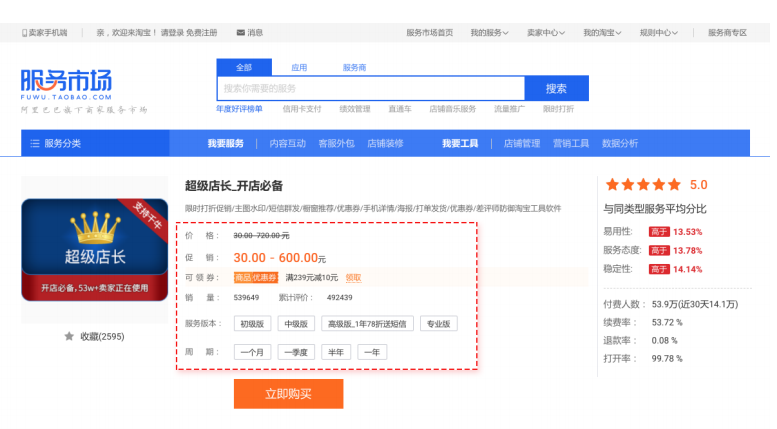Click the 服务态度 13.78% value

tap(687, 251)
